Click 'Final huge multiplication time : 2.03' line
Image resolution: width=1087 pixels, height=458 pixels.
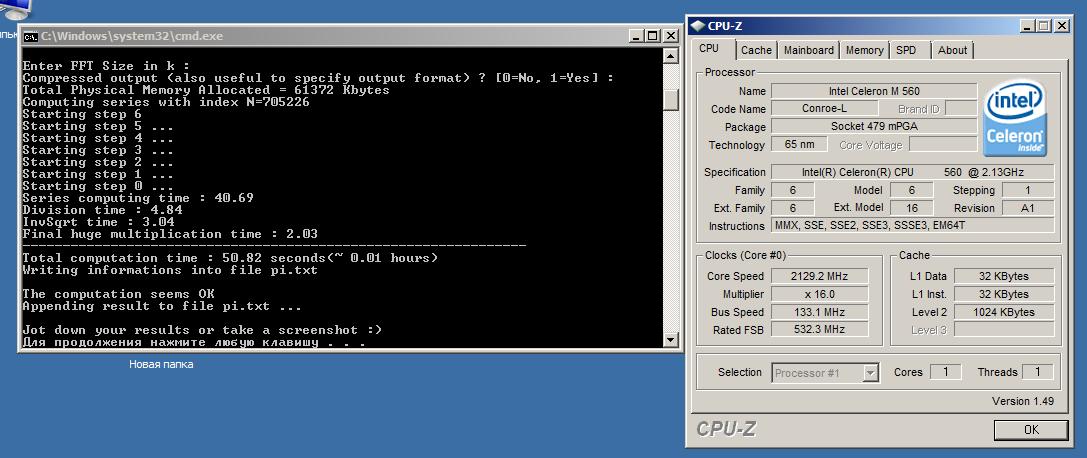coord(170,234)
